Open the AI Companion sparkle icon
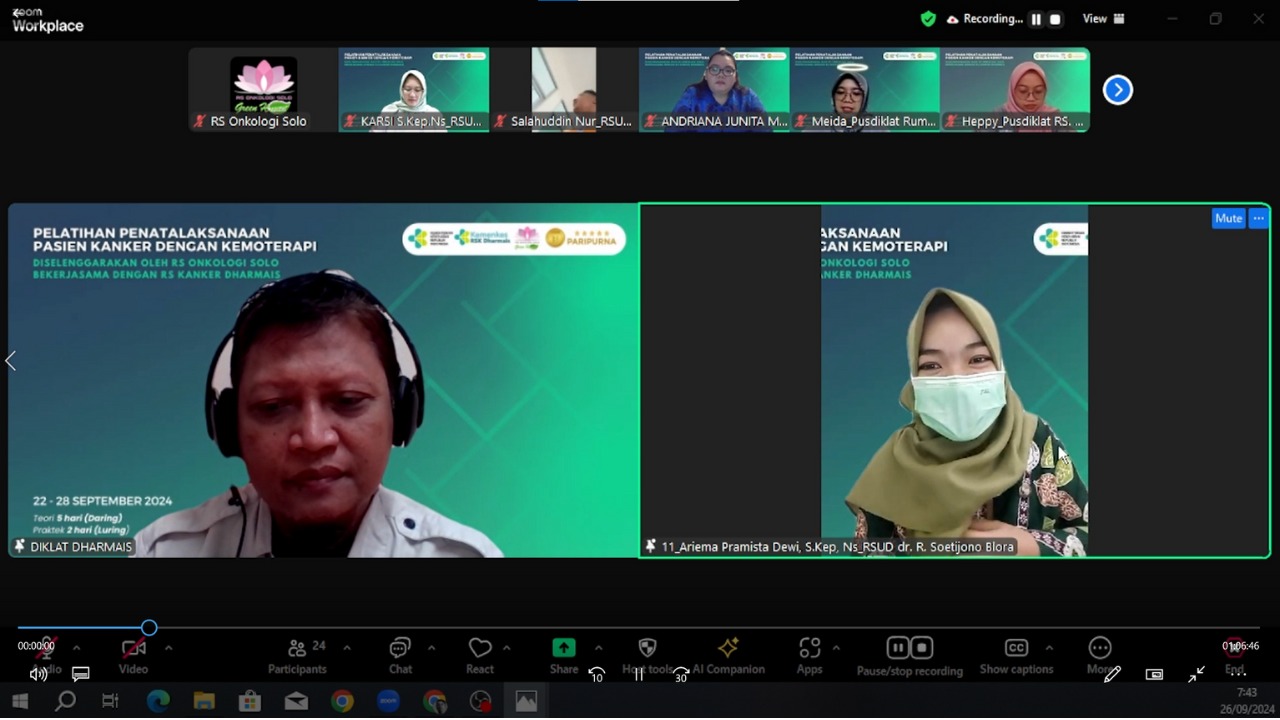Image resolution: width=1280 pixels, height=720 pixels. click(x=728, y=648)
